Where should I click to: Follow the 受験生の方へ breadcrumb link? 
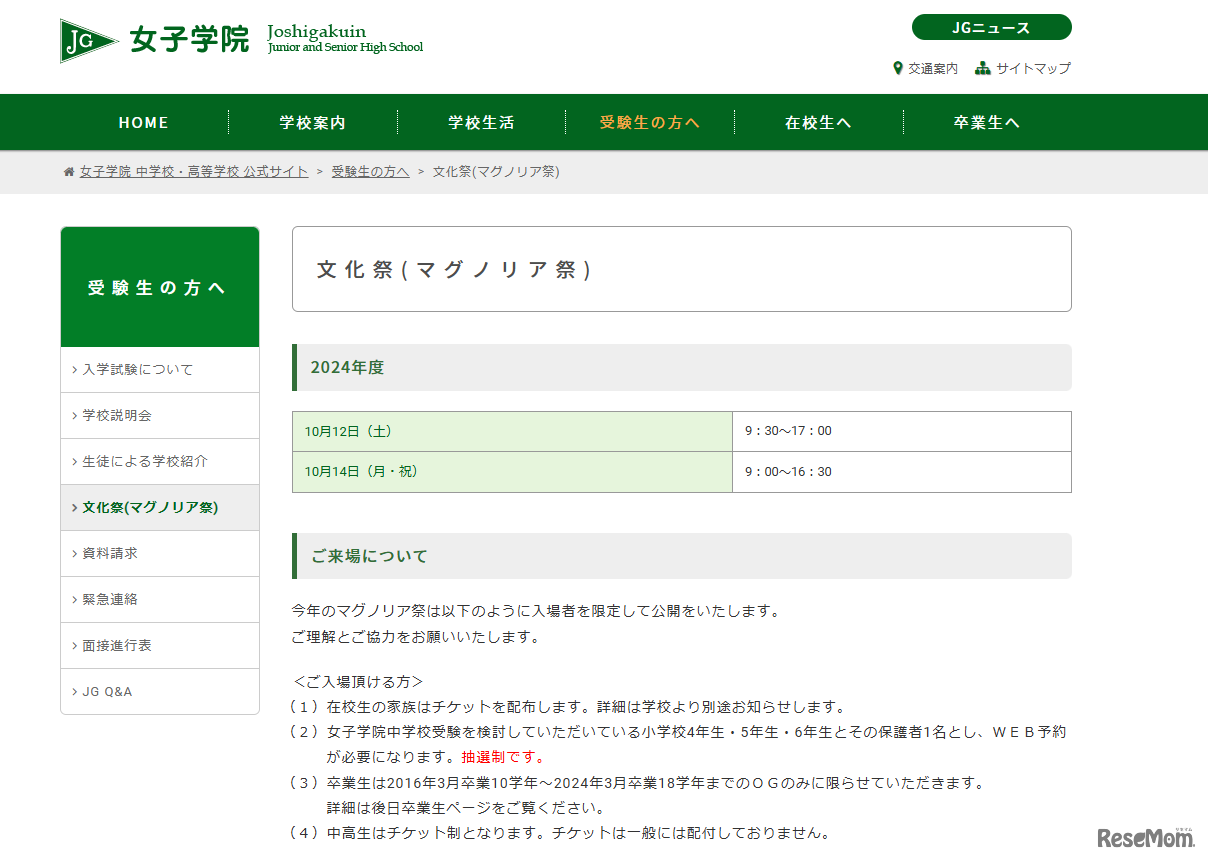pyautogui.click(x=370, y=172)
